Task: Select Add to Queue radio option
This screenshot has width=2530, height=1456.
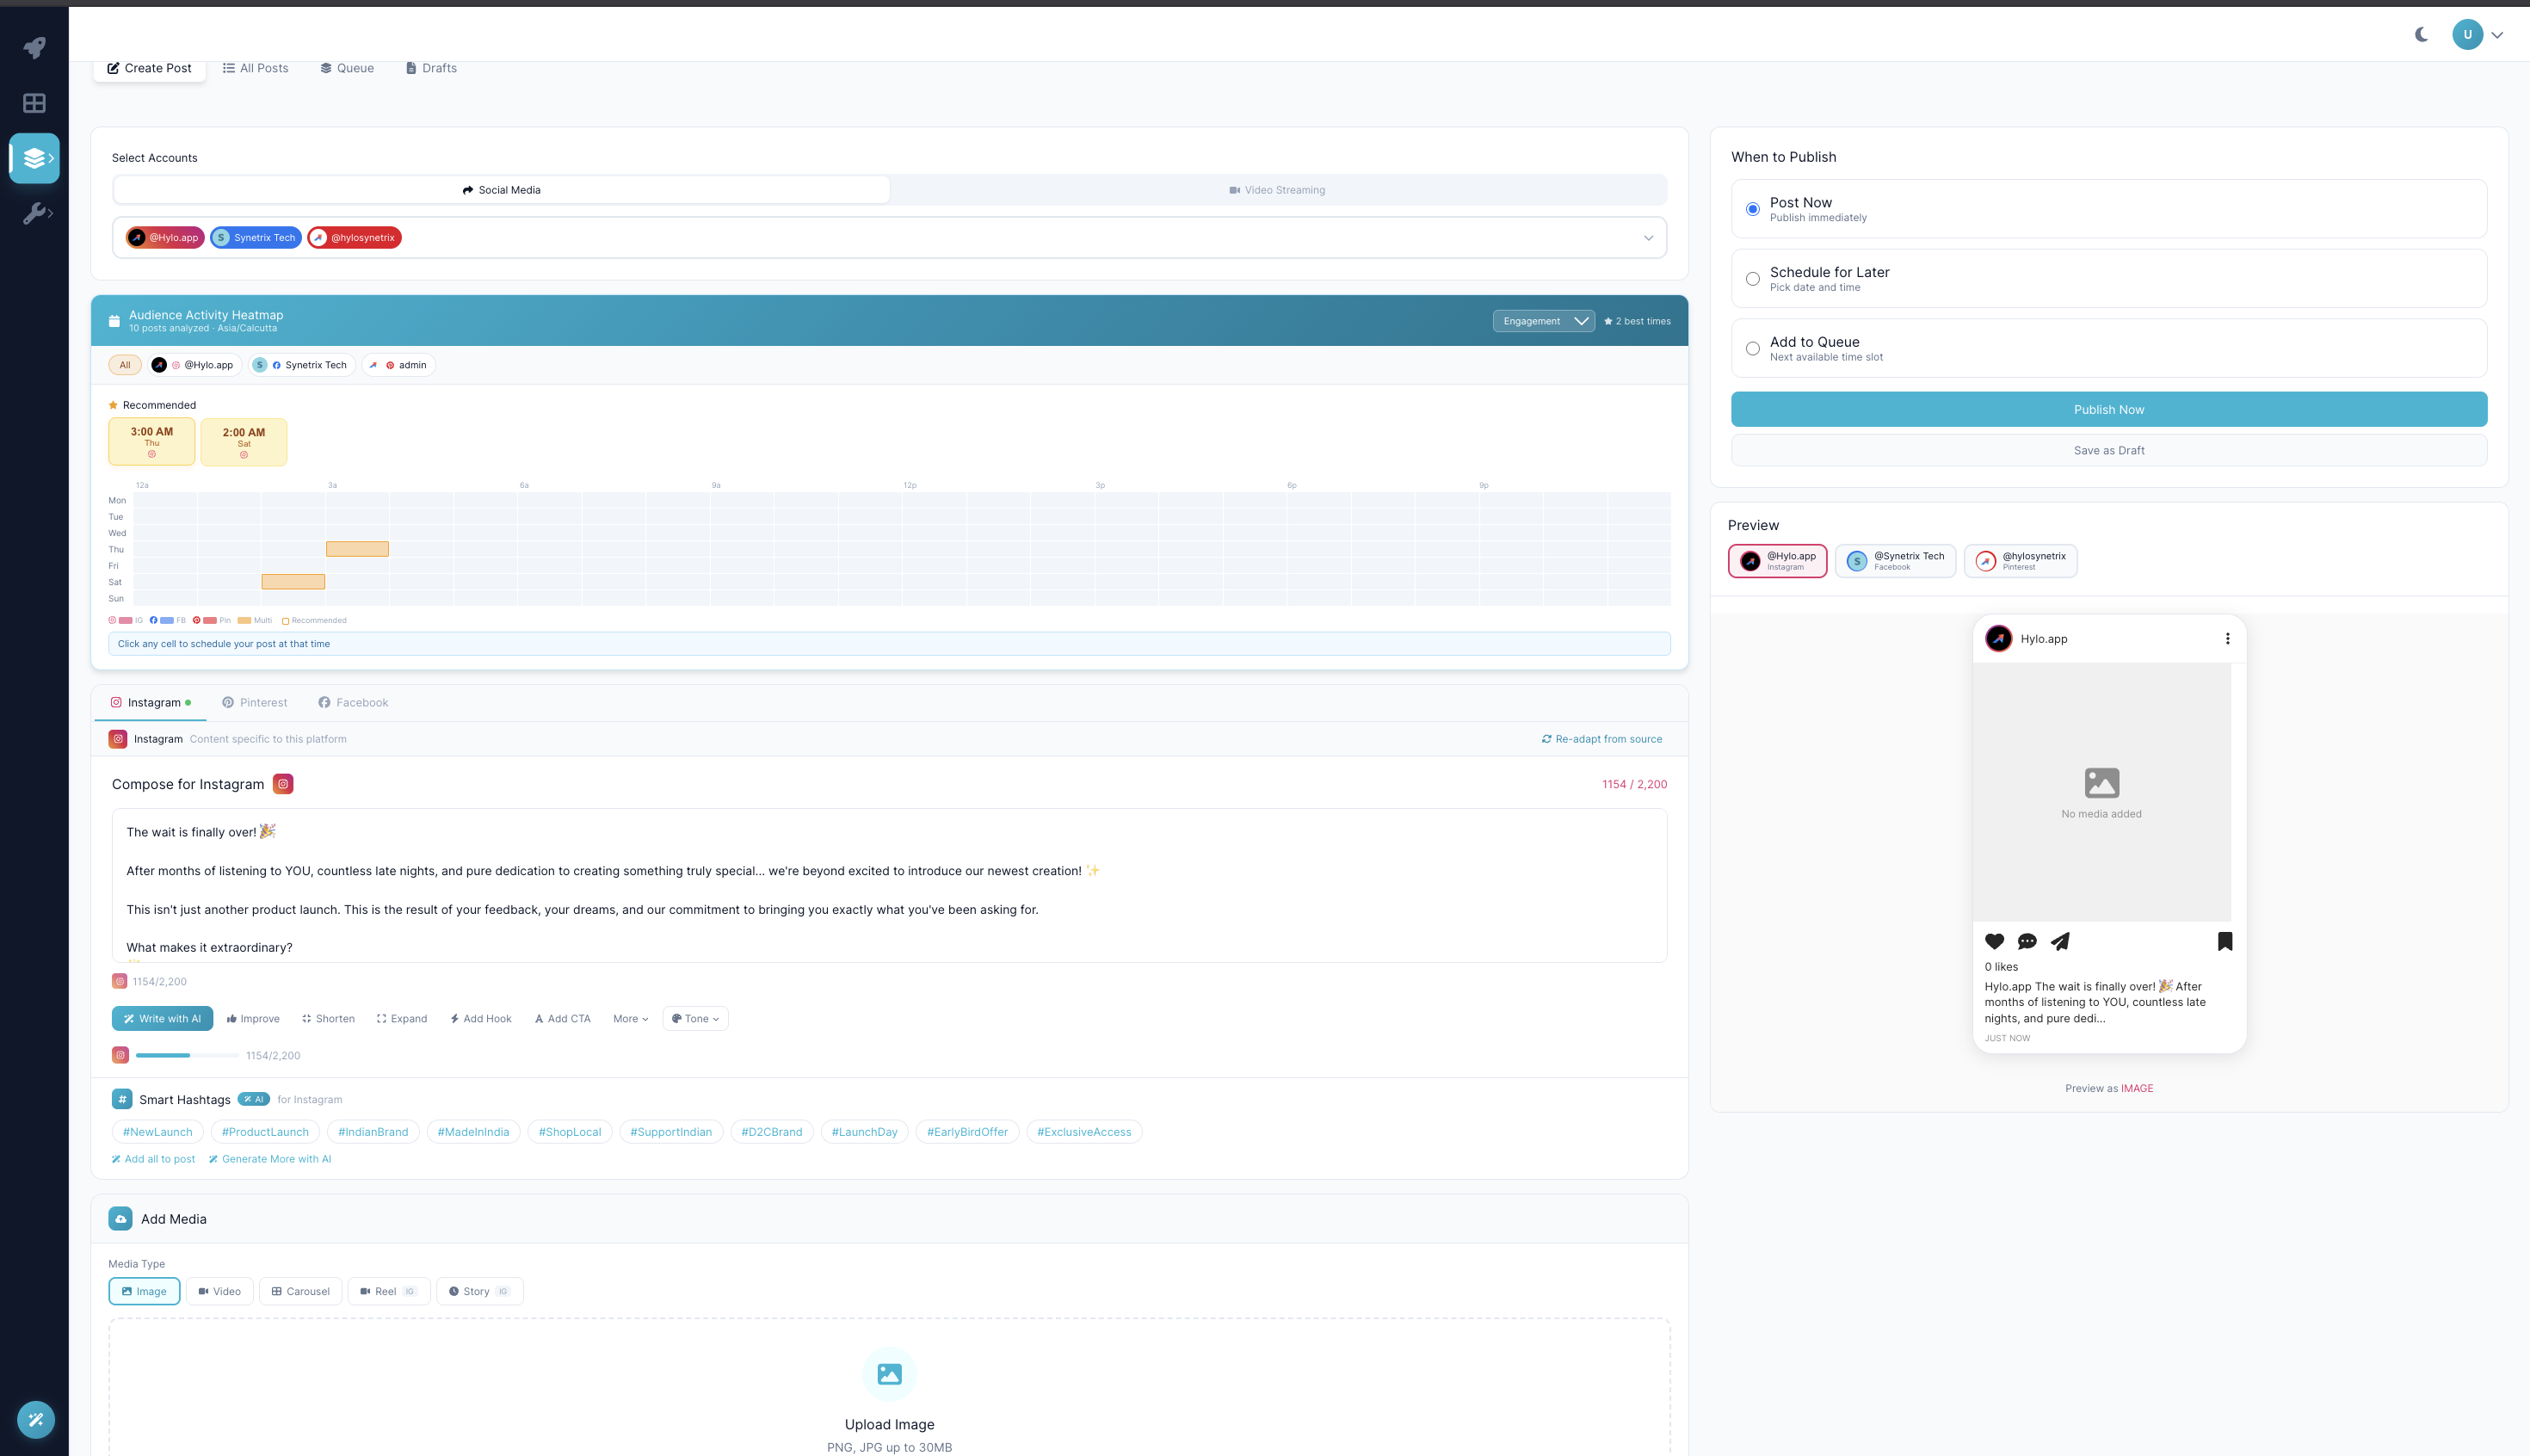Action: pyautogui.click(x=1752, y=349)
